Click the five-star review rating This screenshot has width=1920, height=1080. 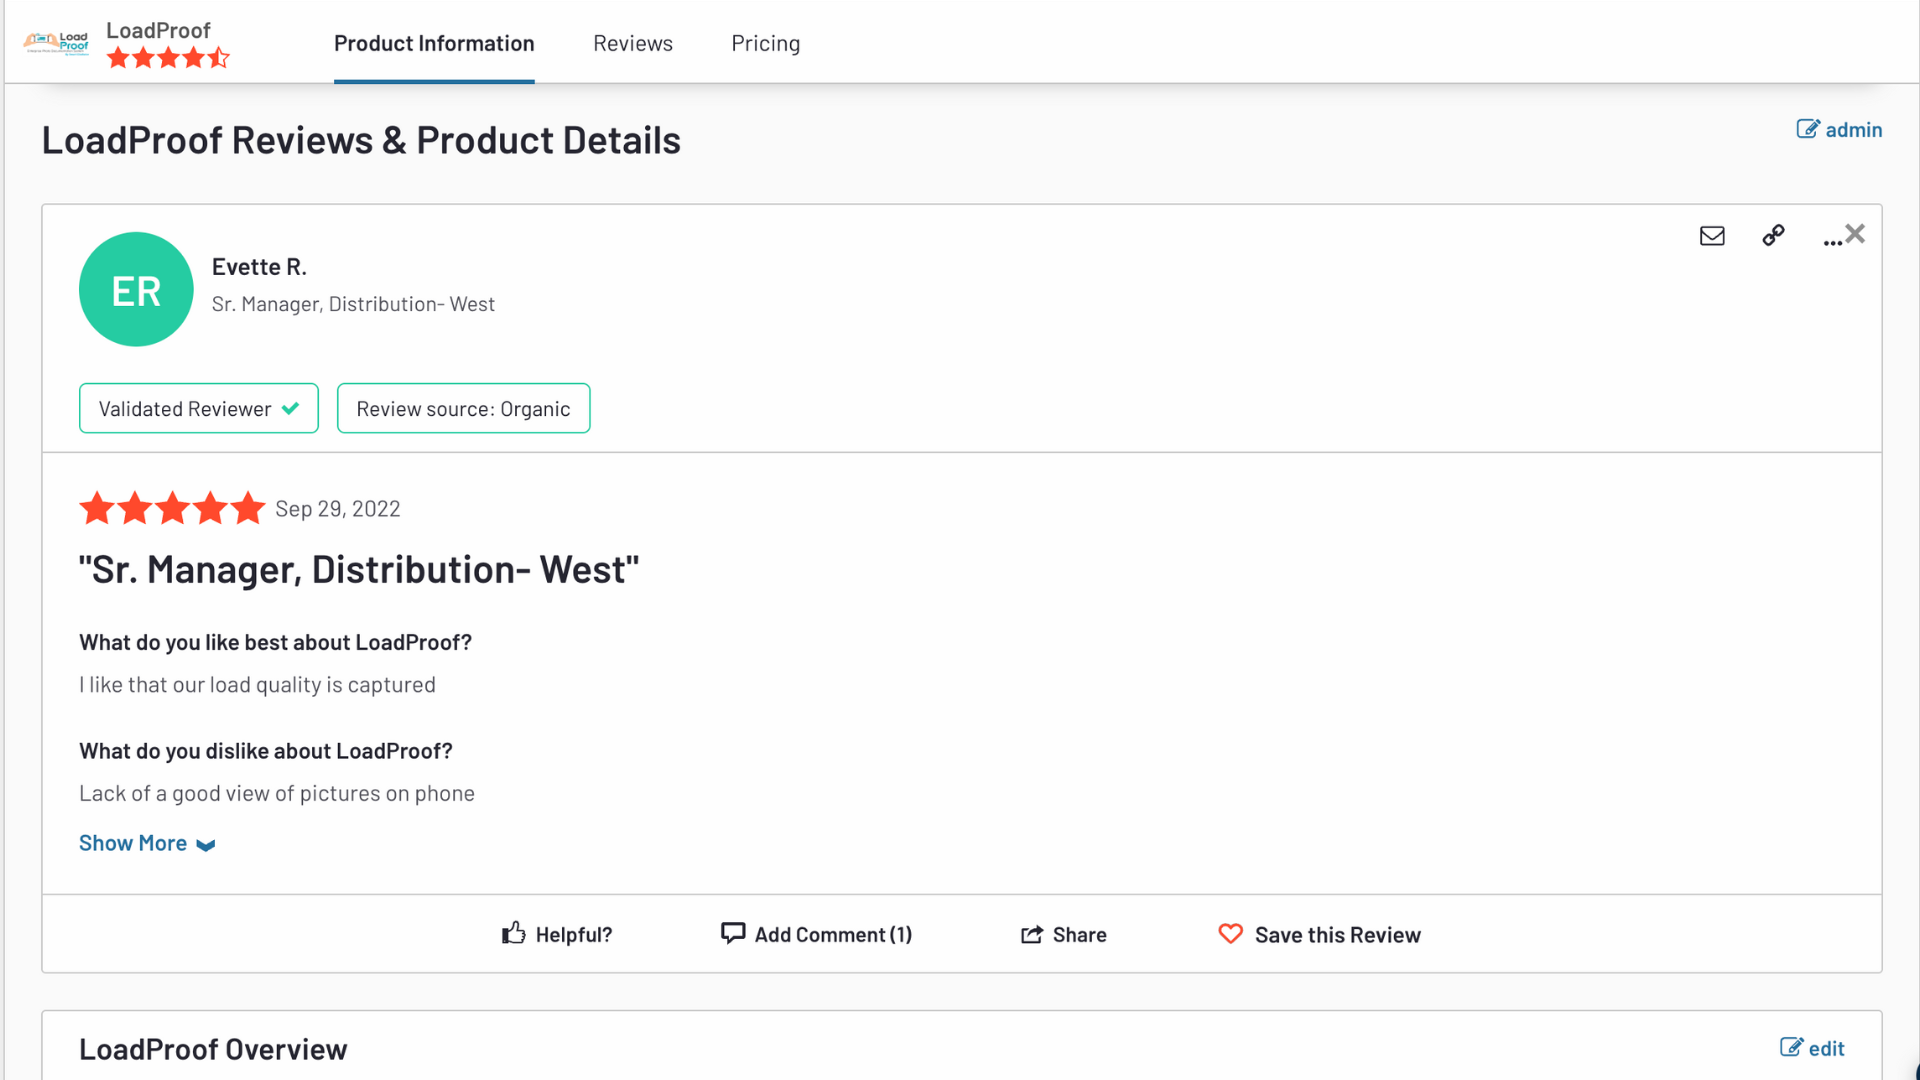(172, 508)
